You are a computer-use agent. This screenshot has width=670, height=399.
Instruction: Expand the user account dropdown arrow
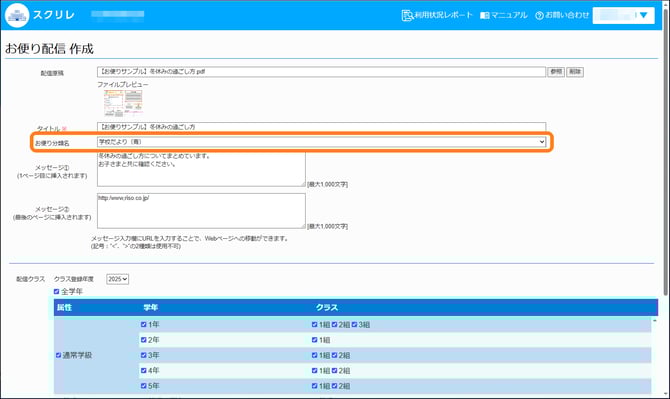(x=644, y=15)
